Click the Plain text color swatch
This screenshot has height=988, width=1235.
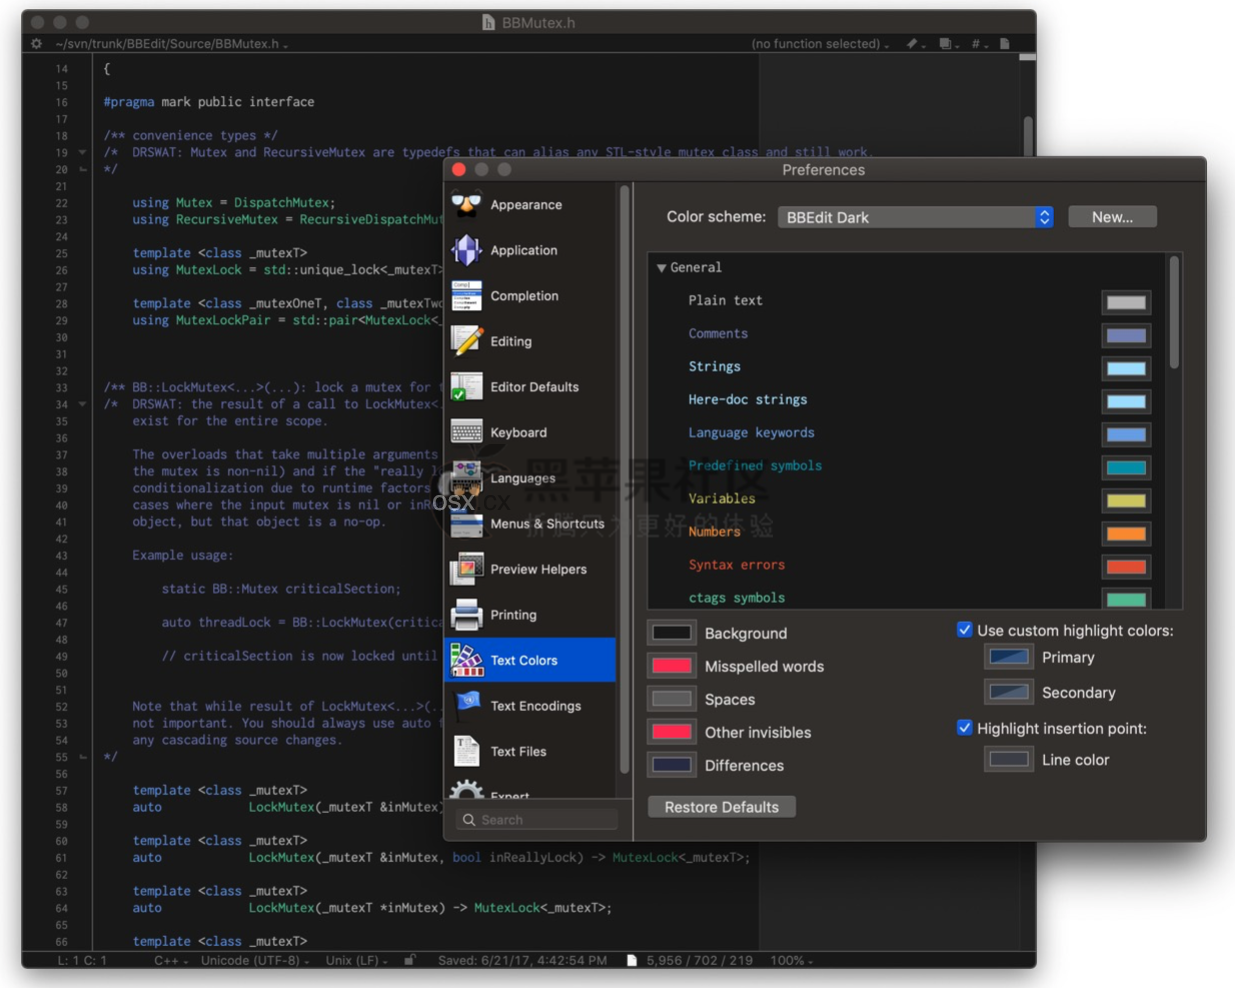[1126, 302]
